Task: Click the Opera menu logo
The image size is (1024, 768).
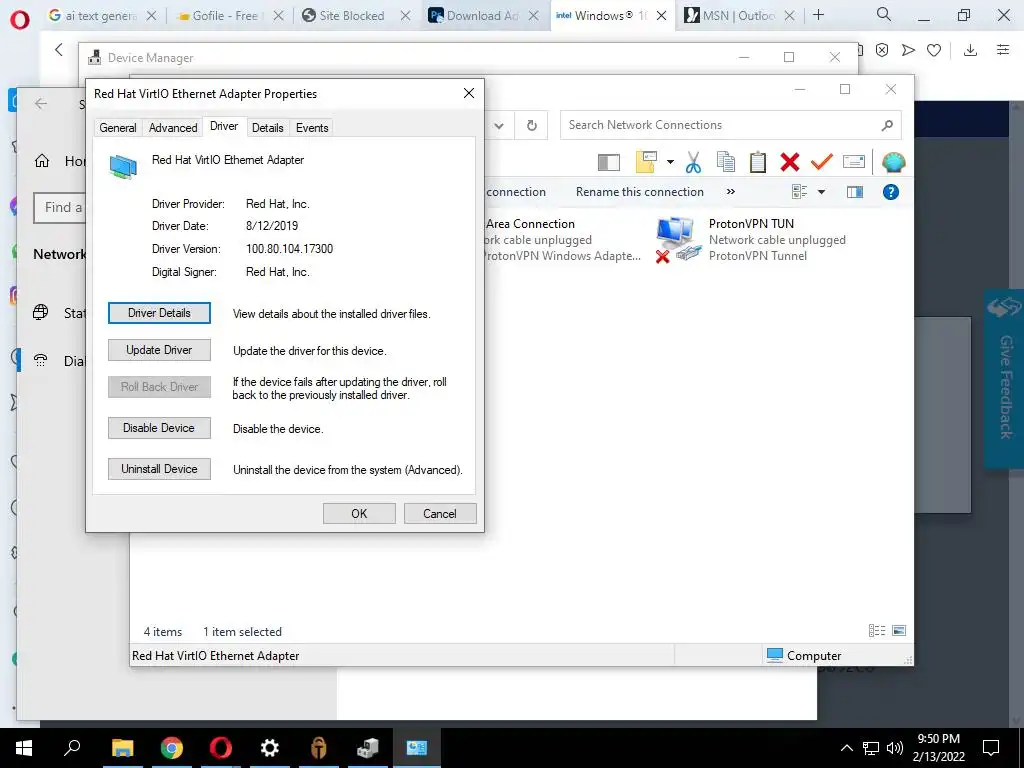Action: (20, 20)
